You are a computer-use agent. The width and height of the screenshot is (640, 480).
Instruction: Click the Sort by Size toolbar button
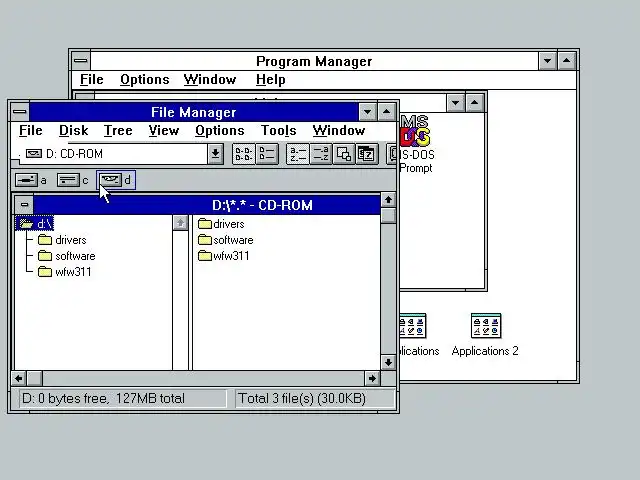(x=344, y=154)
